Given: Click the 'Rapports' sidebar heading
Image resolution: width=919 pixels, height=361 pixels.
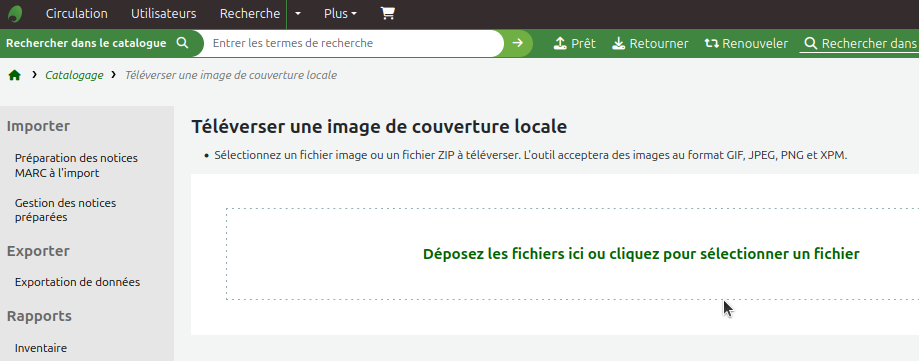Looking at the screenshot, I should pyautogui.click(x=39, y=316).
